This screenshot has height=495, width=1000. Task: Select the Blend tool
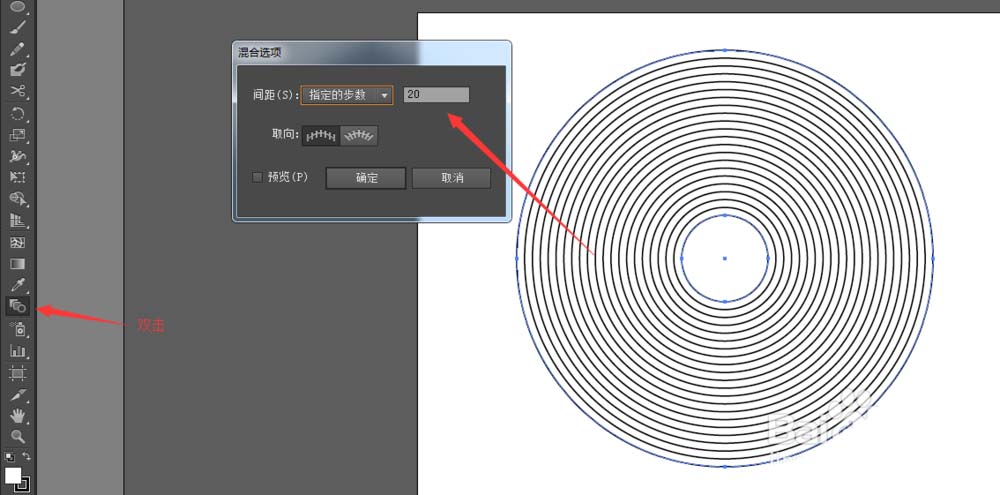(18, 306)
